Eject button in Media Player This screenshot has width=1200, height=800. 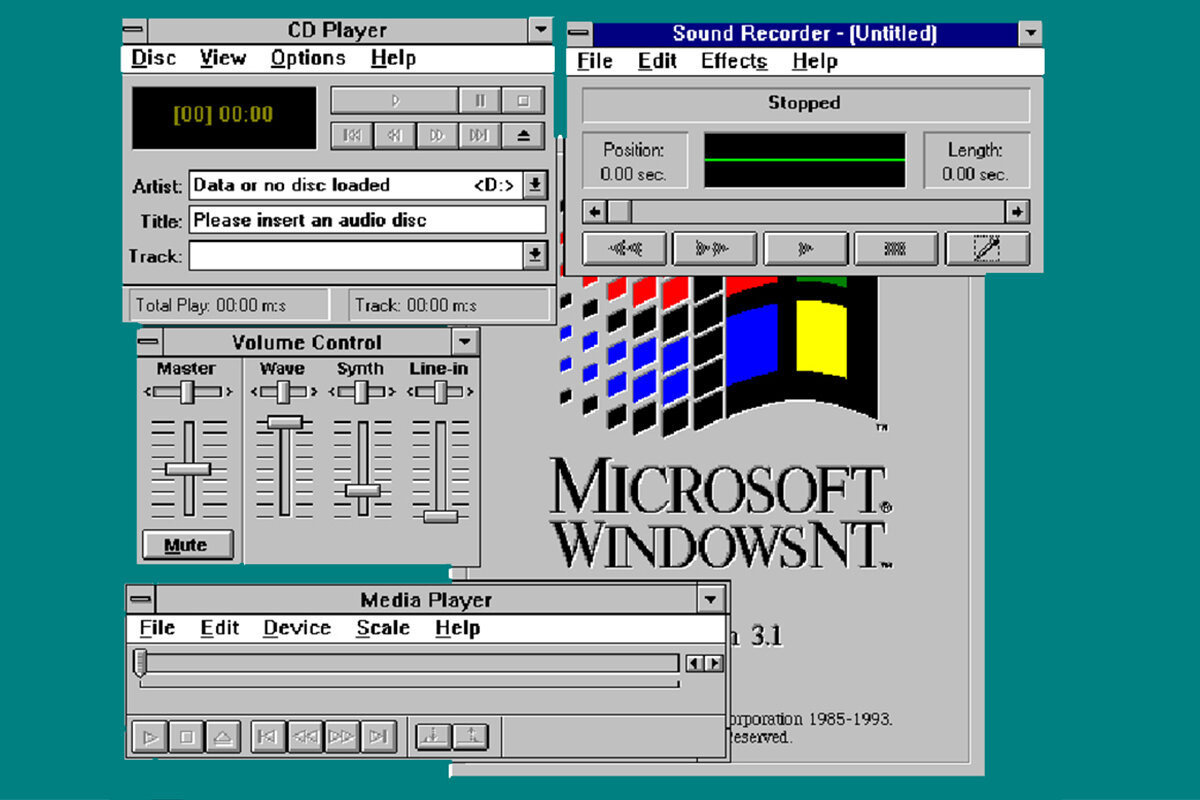(223, 738)
